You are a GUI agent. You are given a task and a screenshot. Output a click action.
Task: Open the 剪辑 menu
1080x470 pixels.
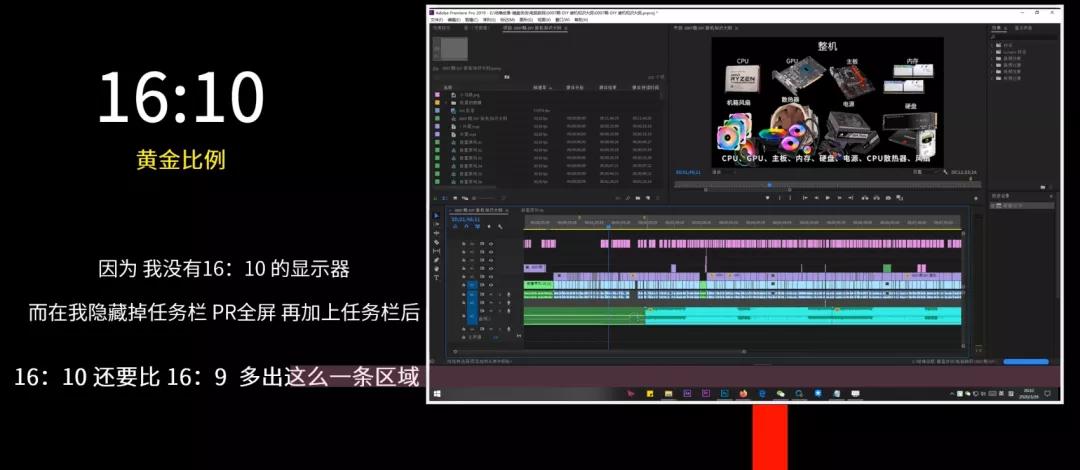[471, 20]
